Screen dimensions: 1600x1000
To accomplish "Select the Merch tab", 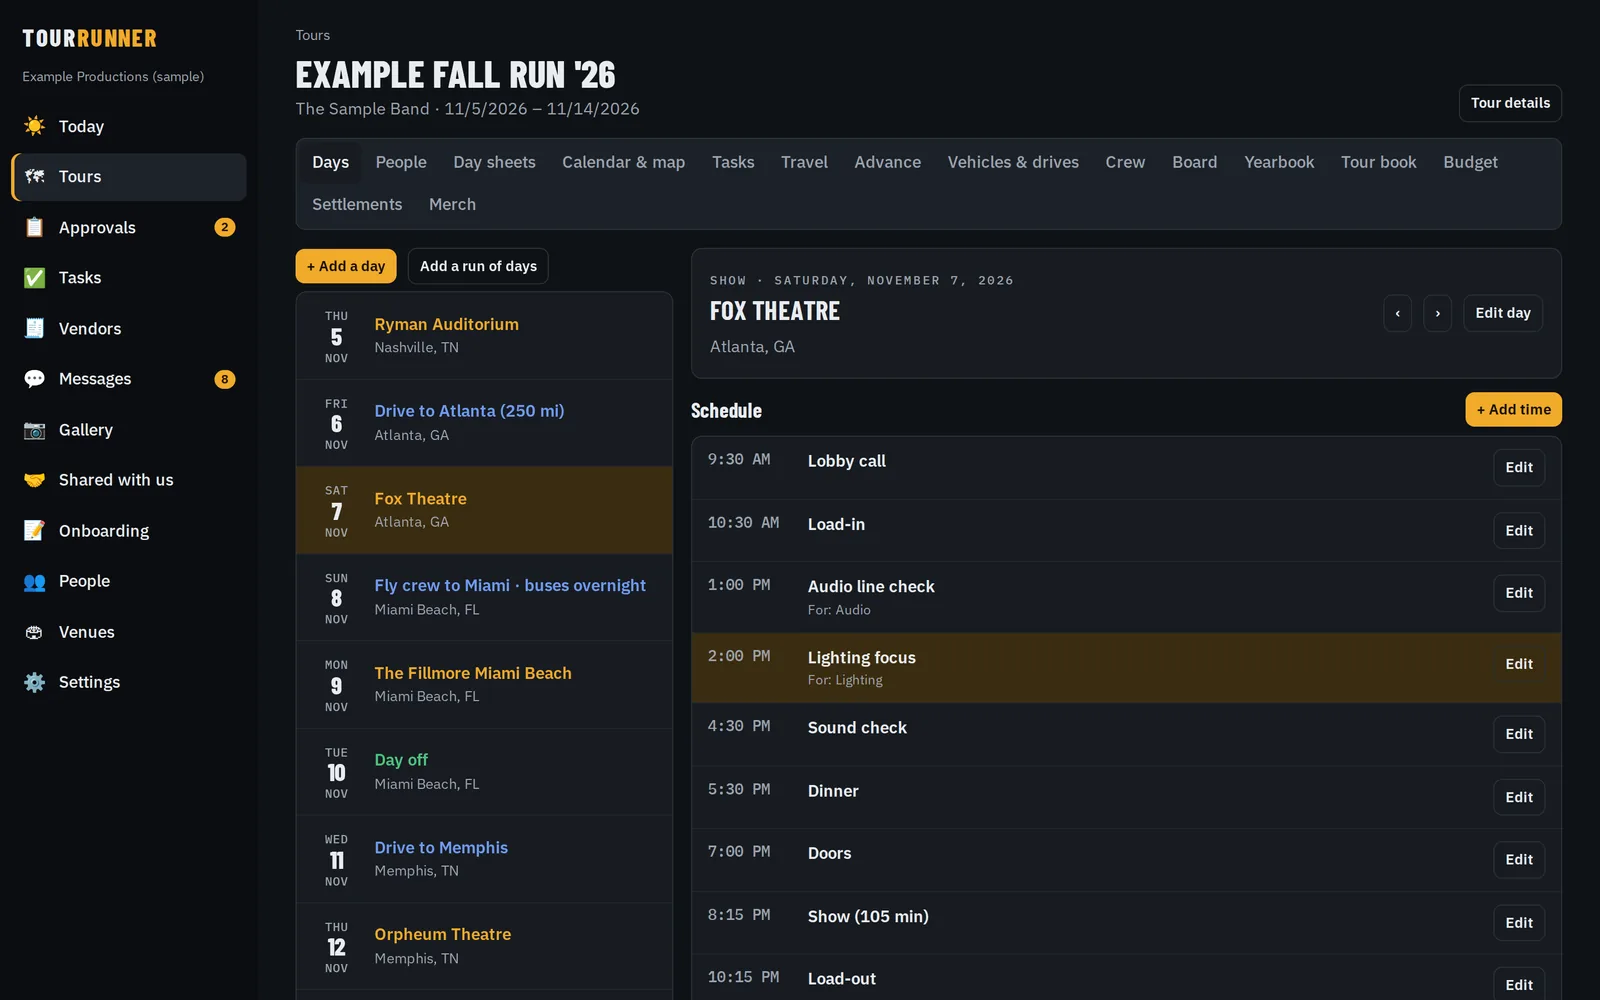I will tap(452, 204).
